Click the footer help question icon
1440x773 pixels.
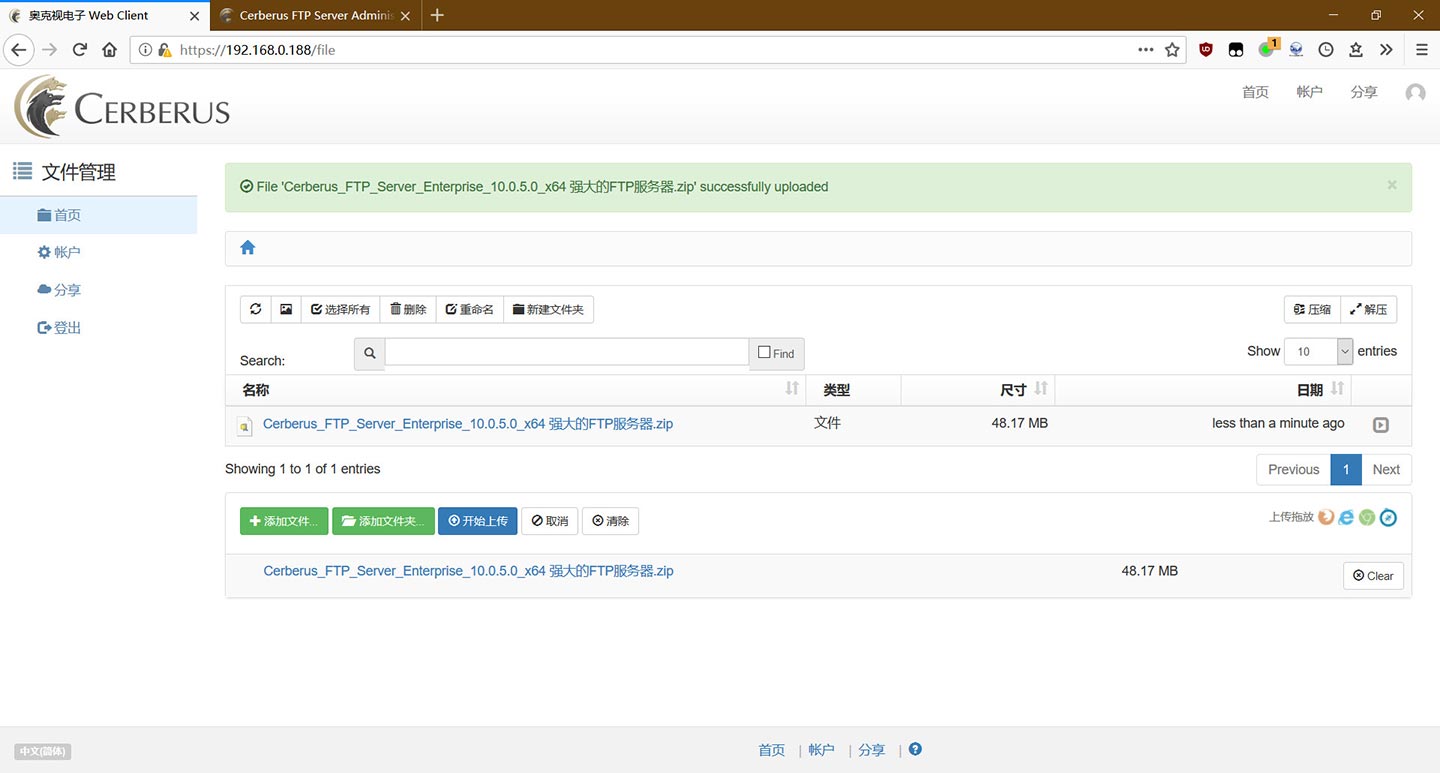(x=915, y=749)
